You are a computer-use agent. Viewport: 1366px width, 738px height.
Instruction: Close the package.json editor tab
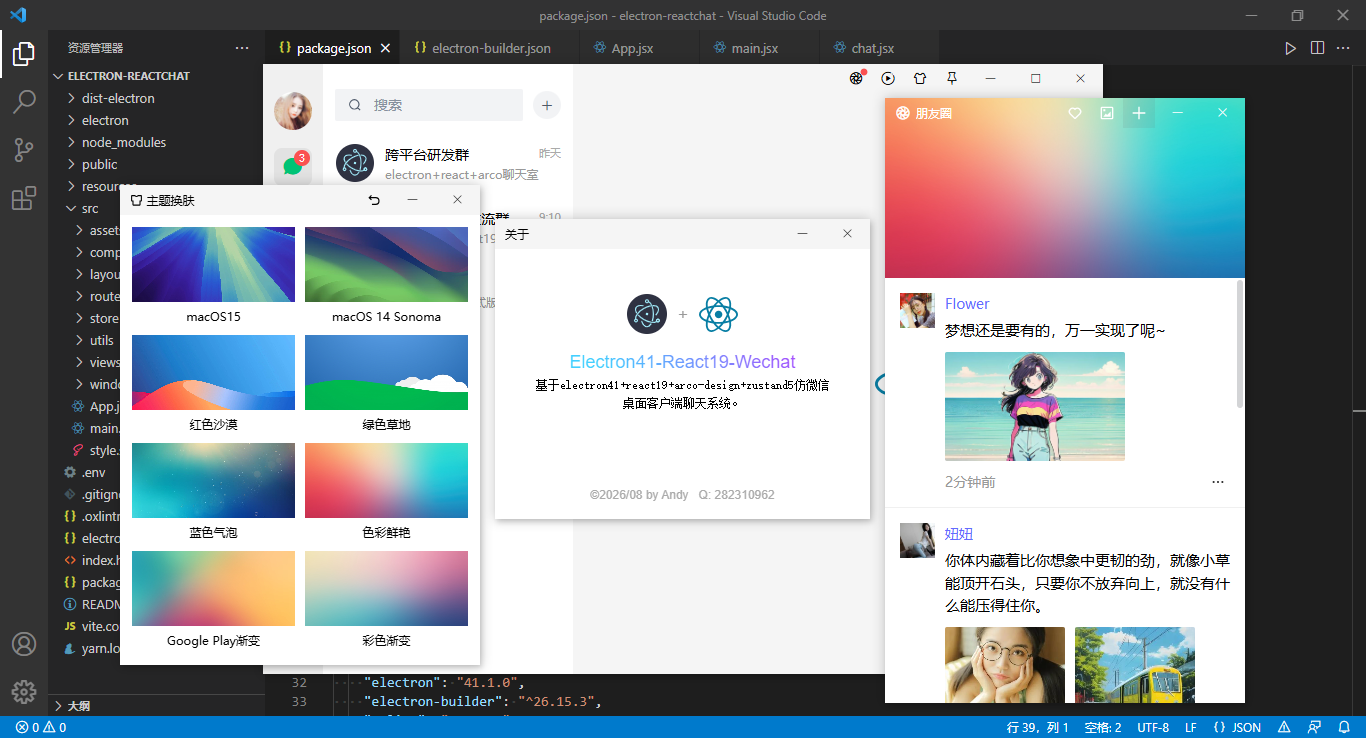[386, 48]
